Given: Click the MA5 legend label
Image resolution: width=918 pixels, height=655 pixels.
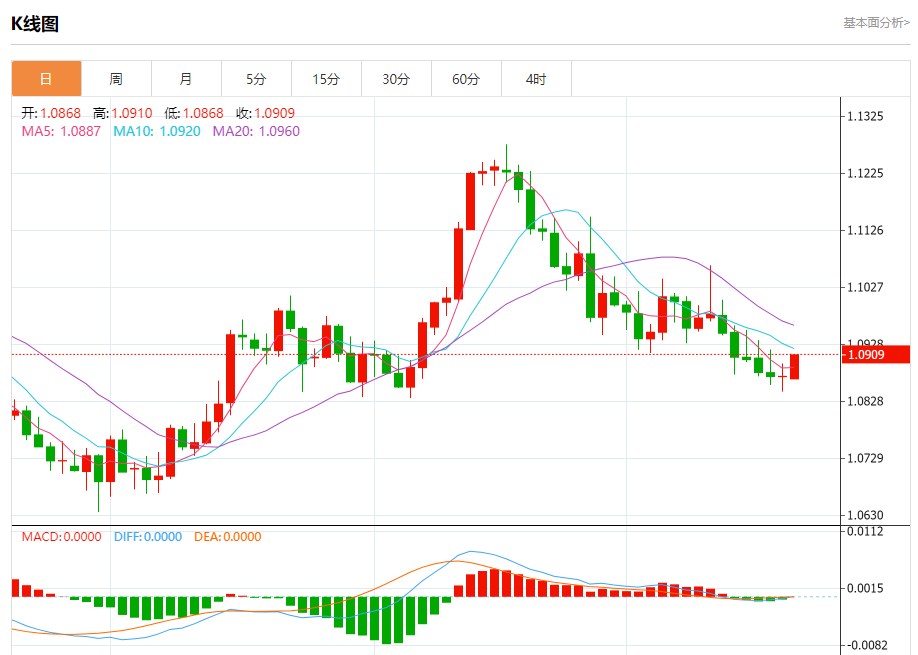Looking at the screenshot, I should [x=61, y=131].
